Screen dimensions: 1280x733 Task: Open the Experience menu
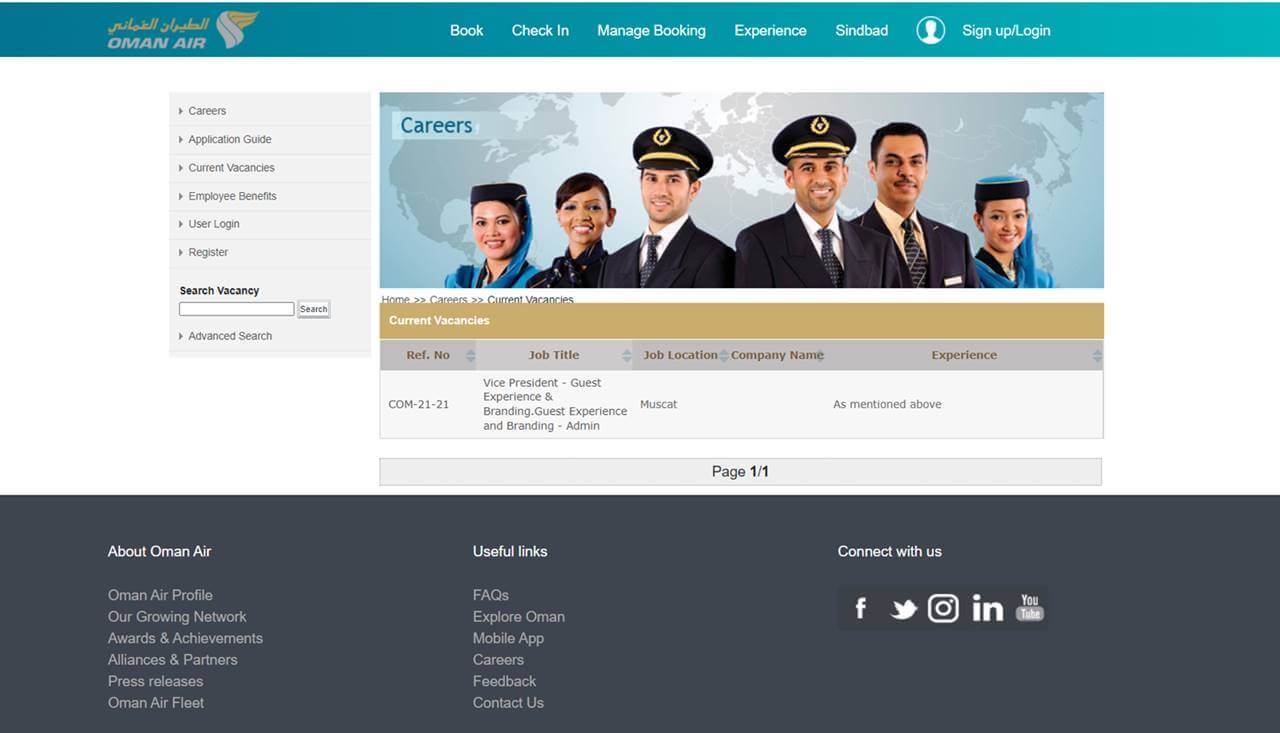coord(770,30)
